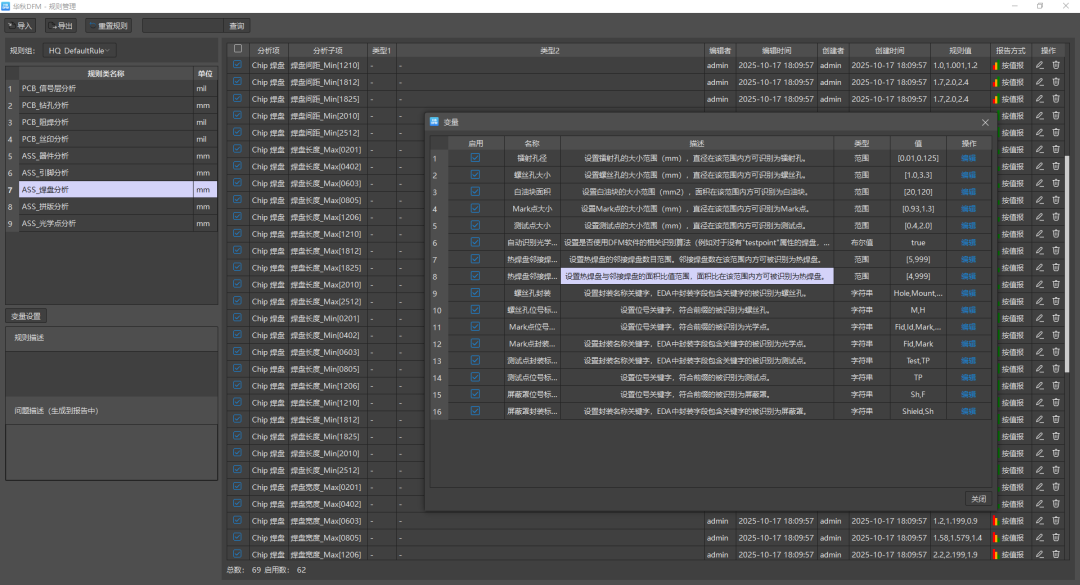Click the rule table vertical scrollbar
This screenshot has width=1080, height=585.
(x=1068, y=262)
